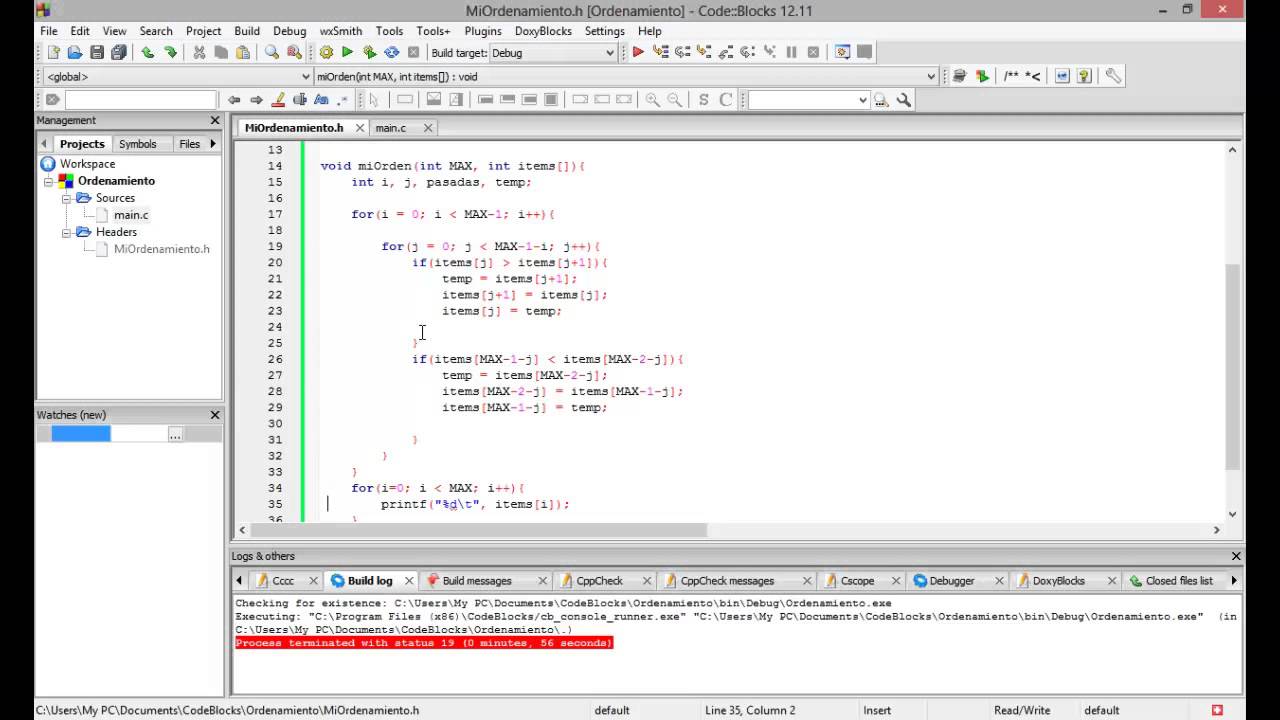Image resolution: width=1280 pixels, height=720 pixels.
Task: Open the Debugger log tab
Action: coord(952,581)
